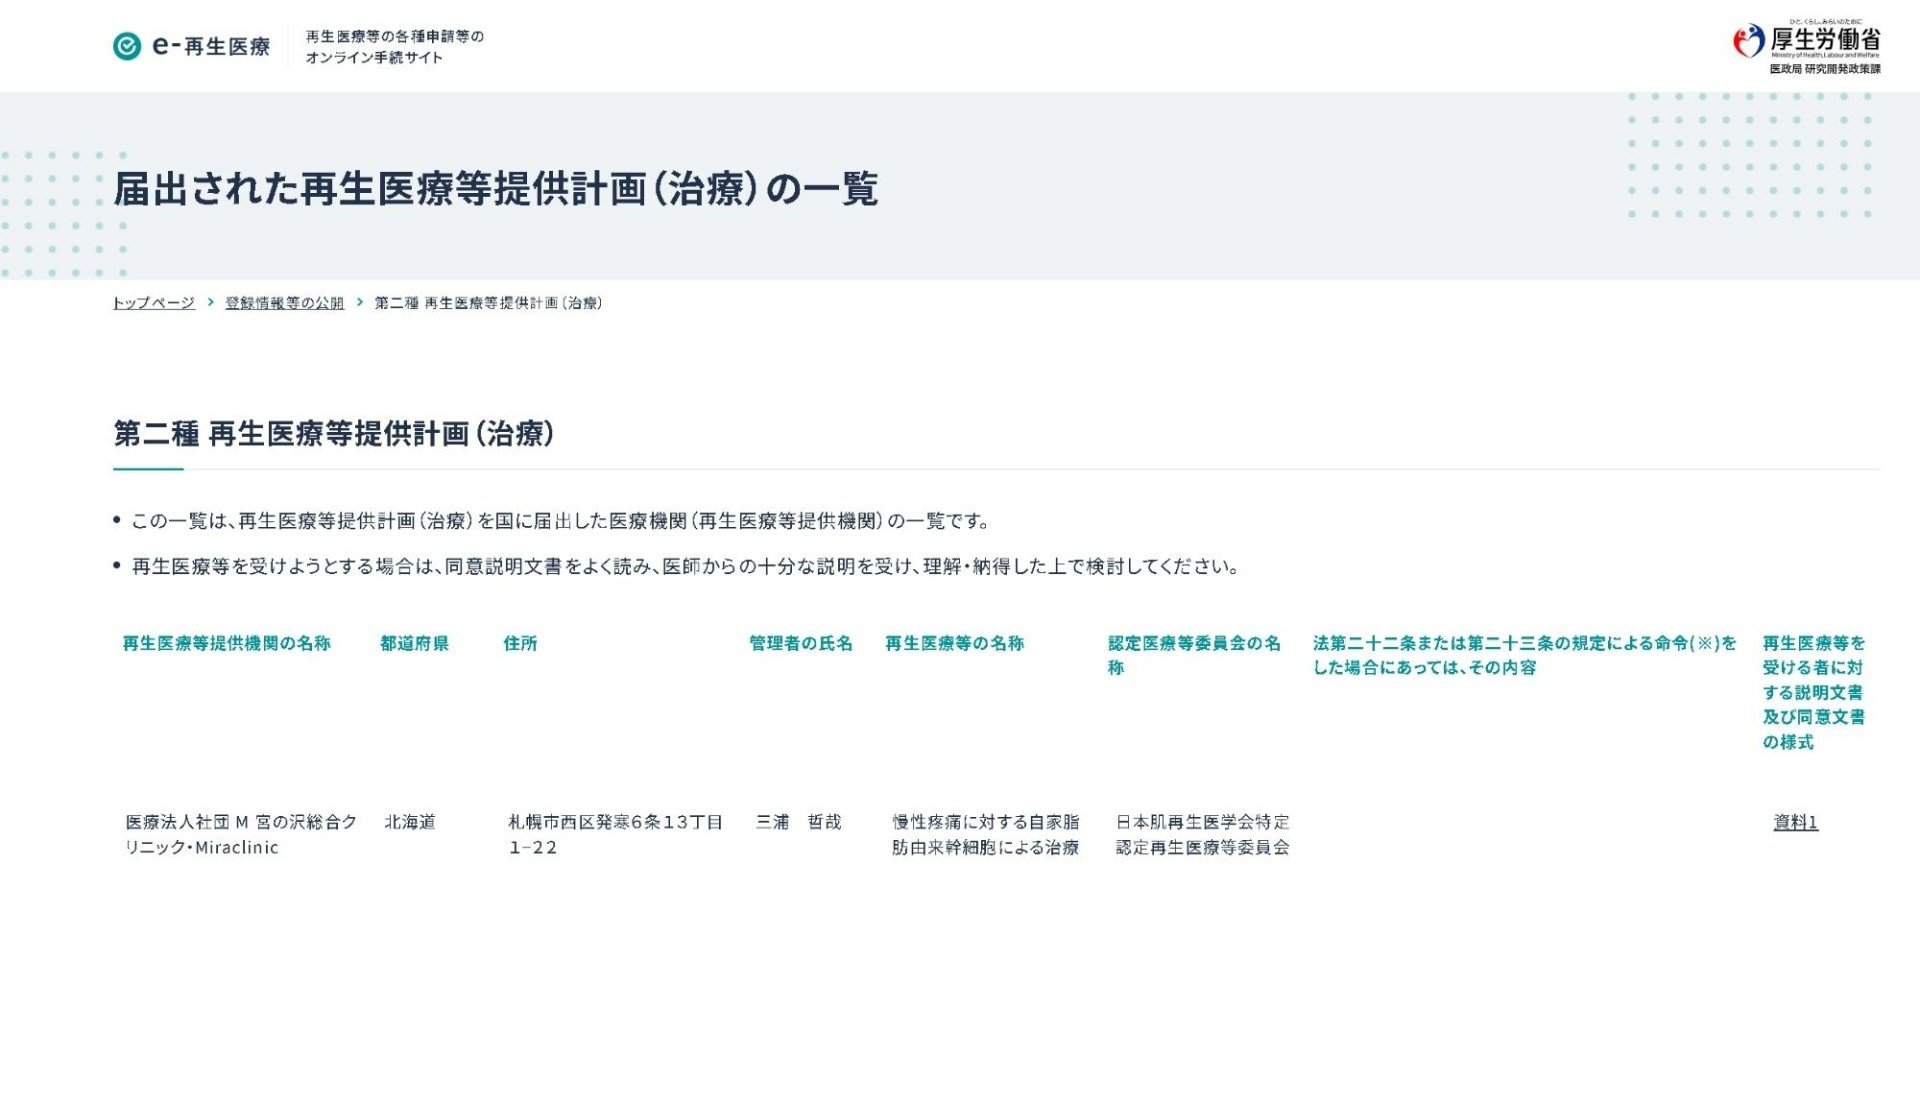Click the 法第二十二条または第二十三条 column header
The width and height of the screenshot is (1920, 1097).
coord(1525,655)
